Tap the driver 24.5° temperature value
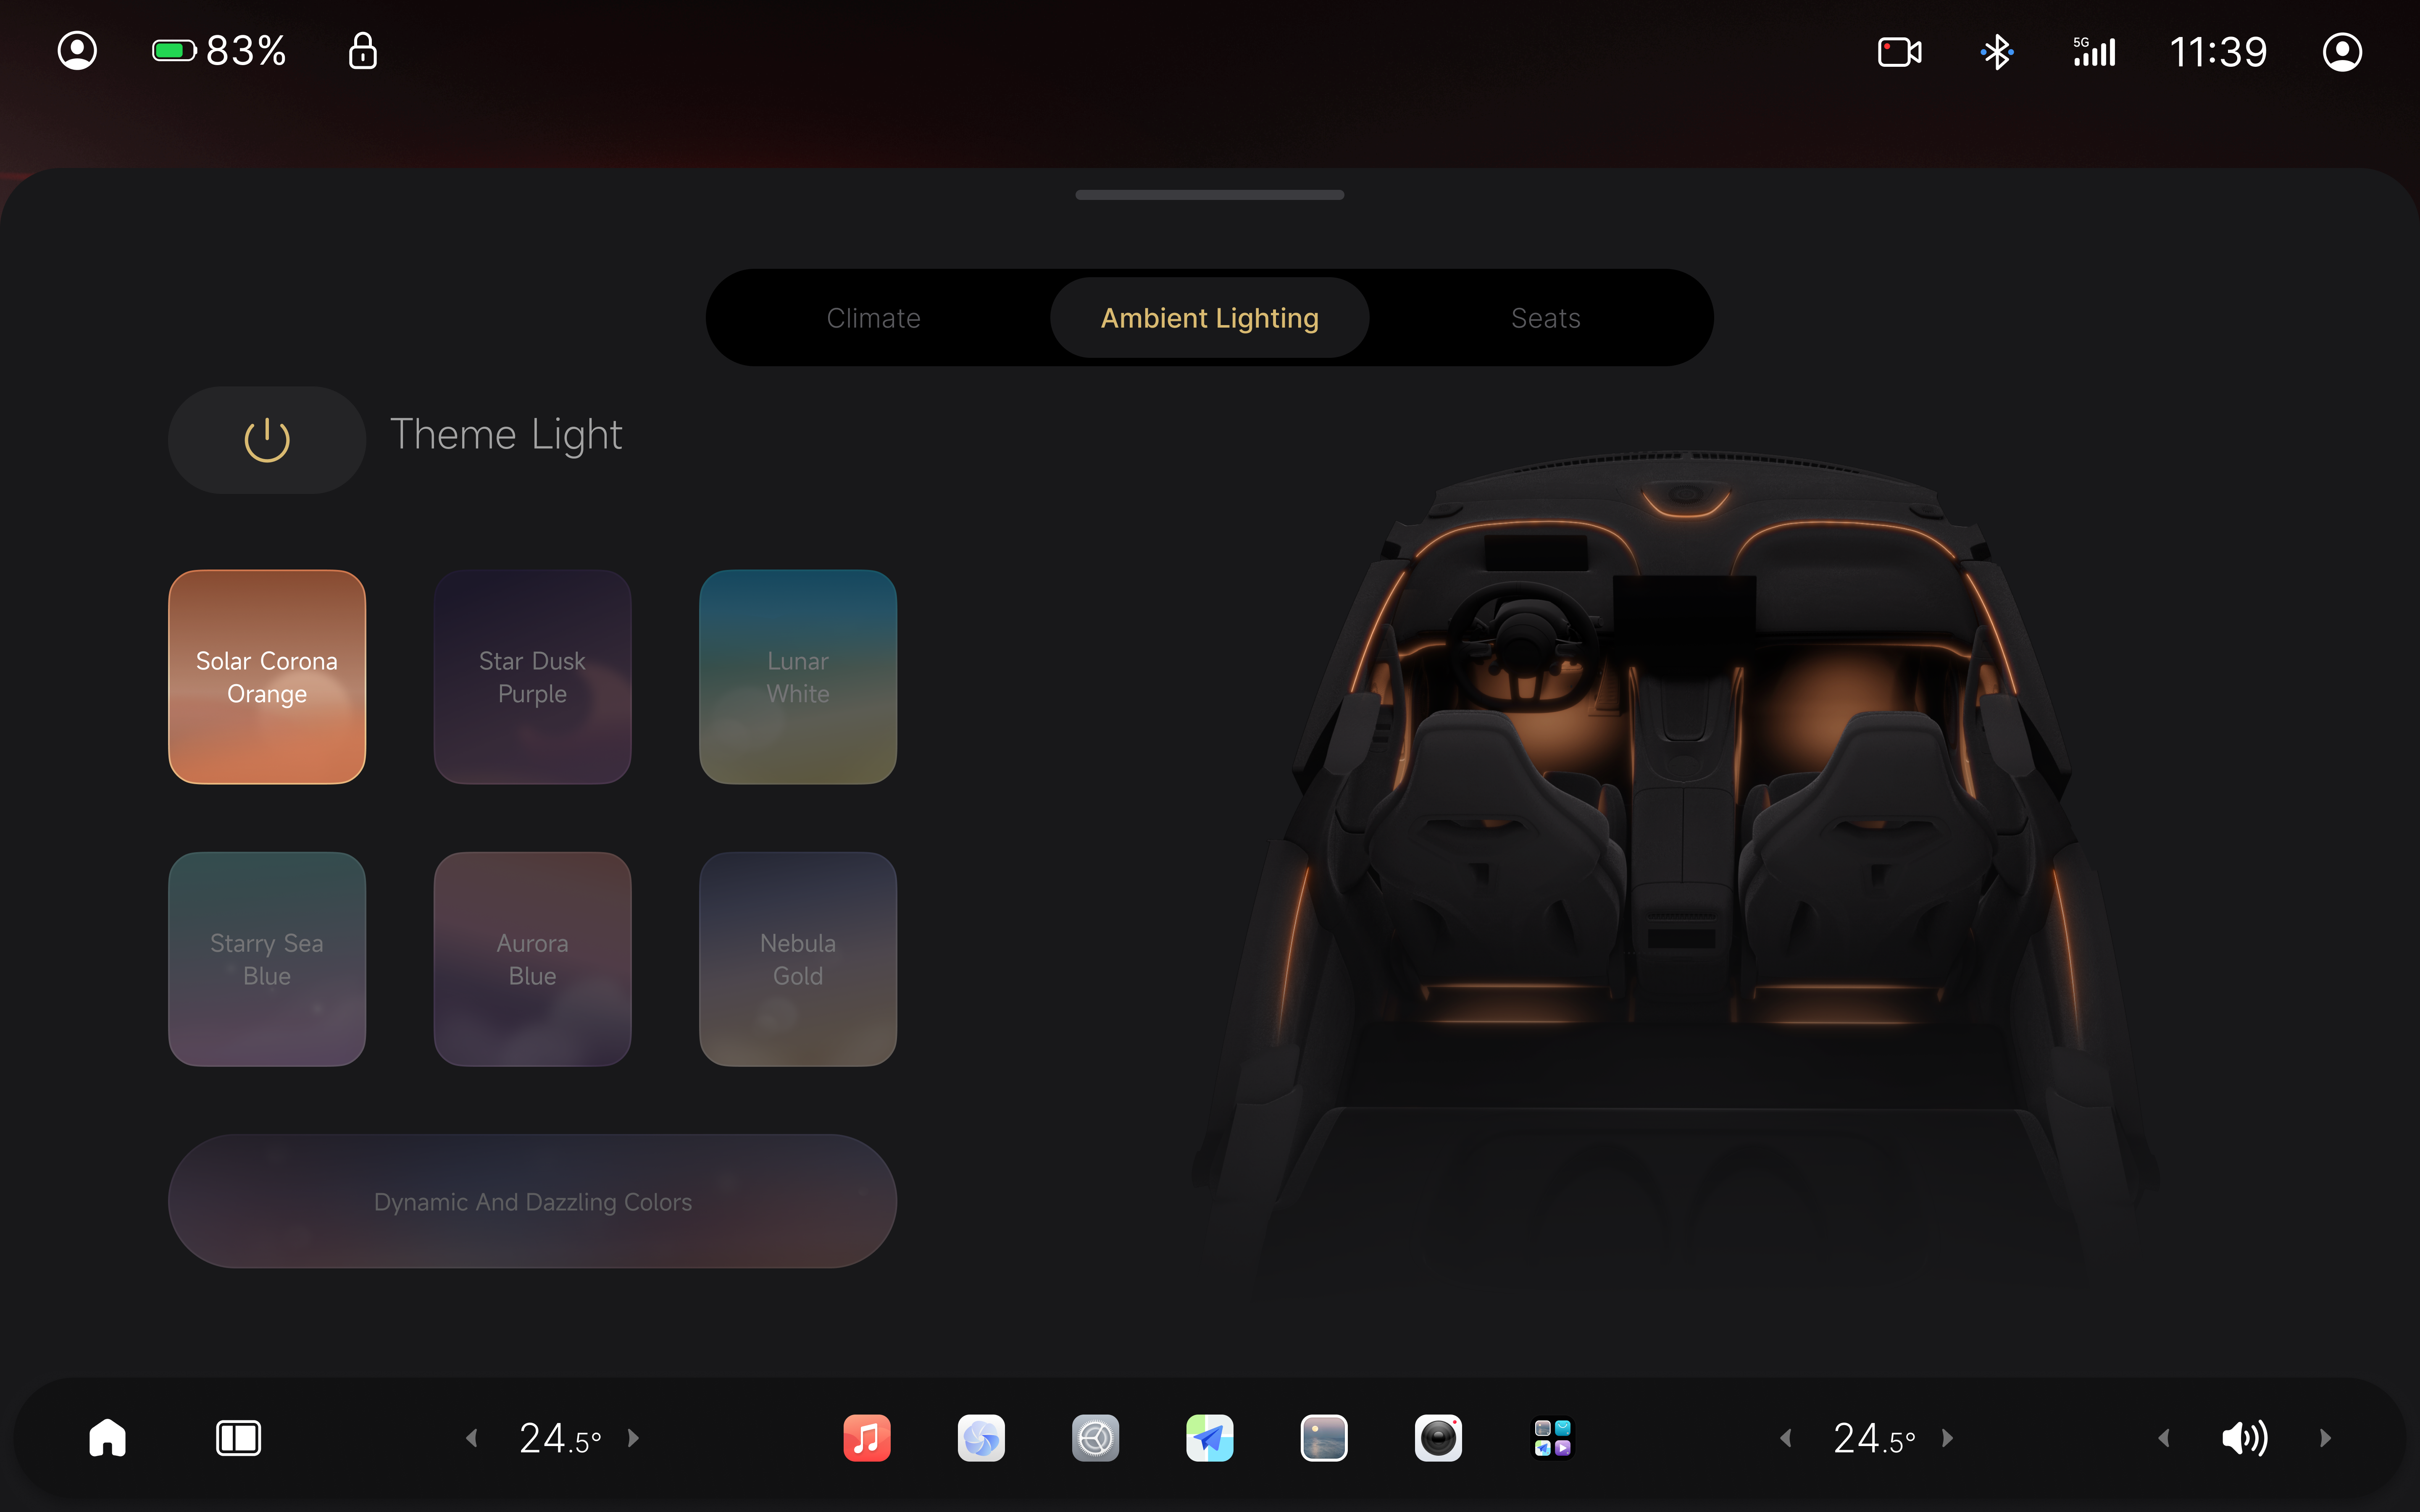The height and width of the screenshot is (1512, 2420). (x=560, y=1438)
